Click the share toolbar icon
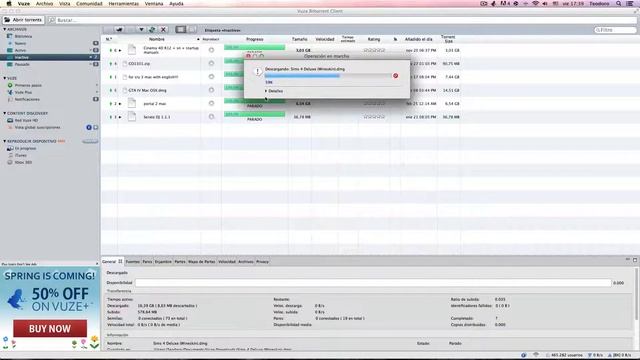Image resolution: width=640 pixels, height=360 pixels. (119, 29)
